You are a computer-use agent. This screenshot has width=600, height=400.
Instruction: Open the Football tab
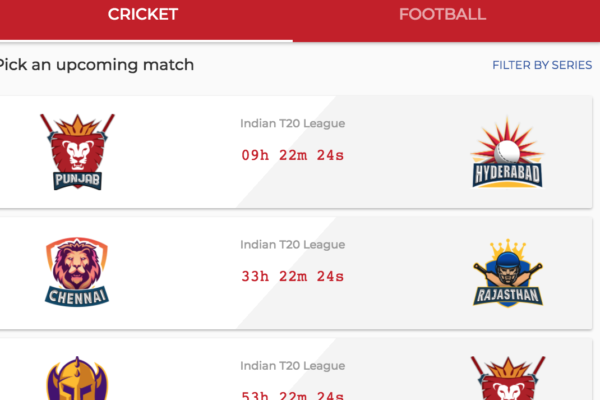pyautogui.click(x=442, y=15)
